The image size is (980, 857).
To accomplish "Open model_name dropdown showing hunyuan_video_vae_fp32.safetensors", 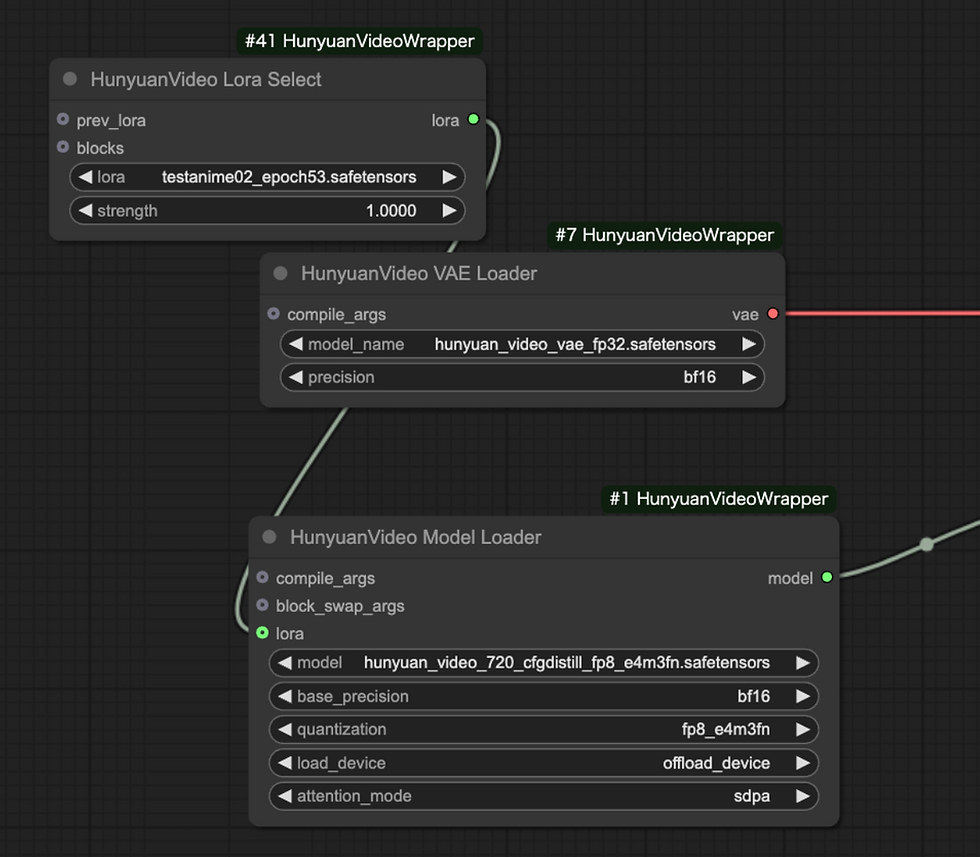I will click(x=522, y=344).
